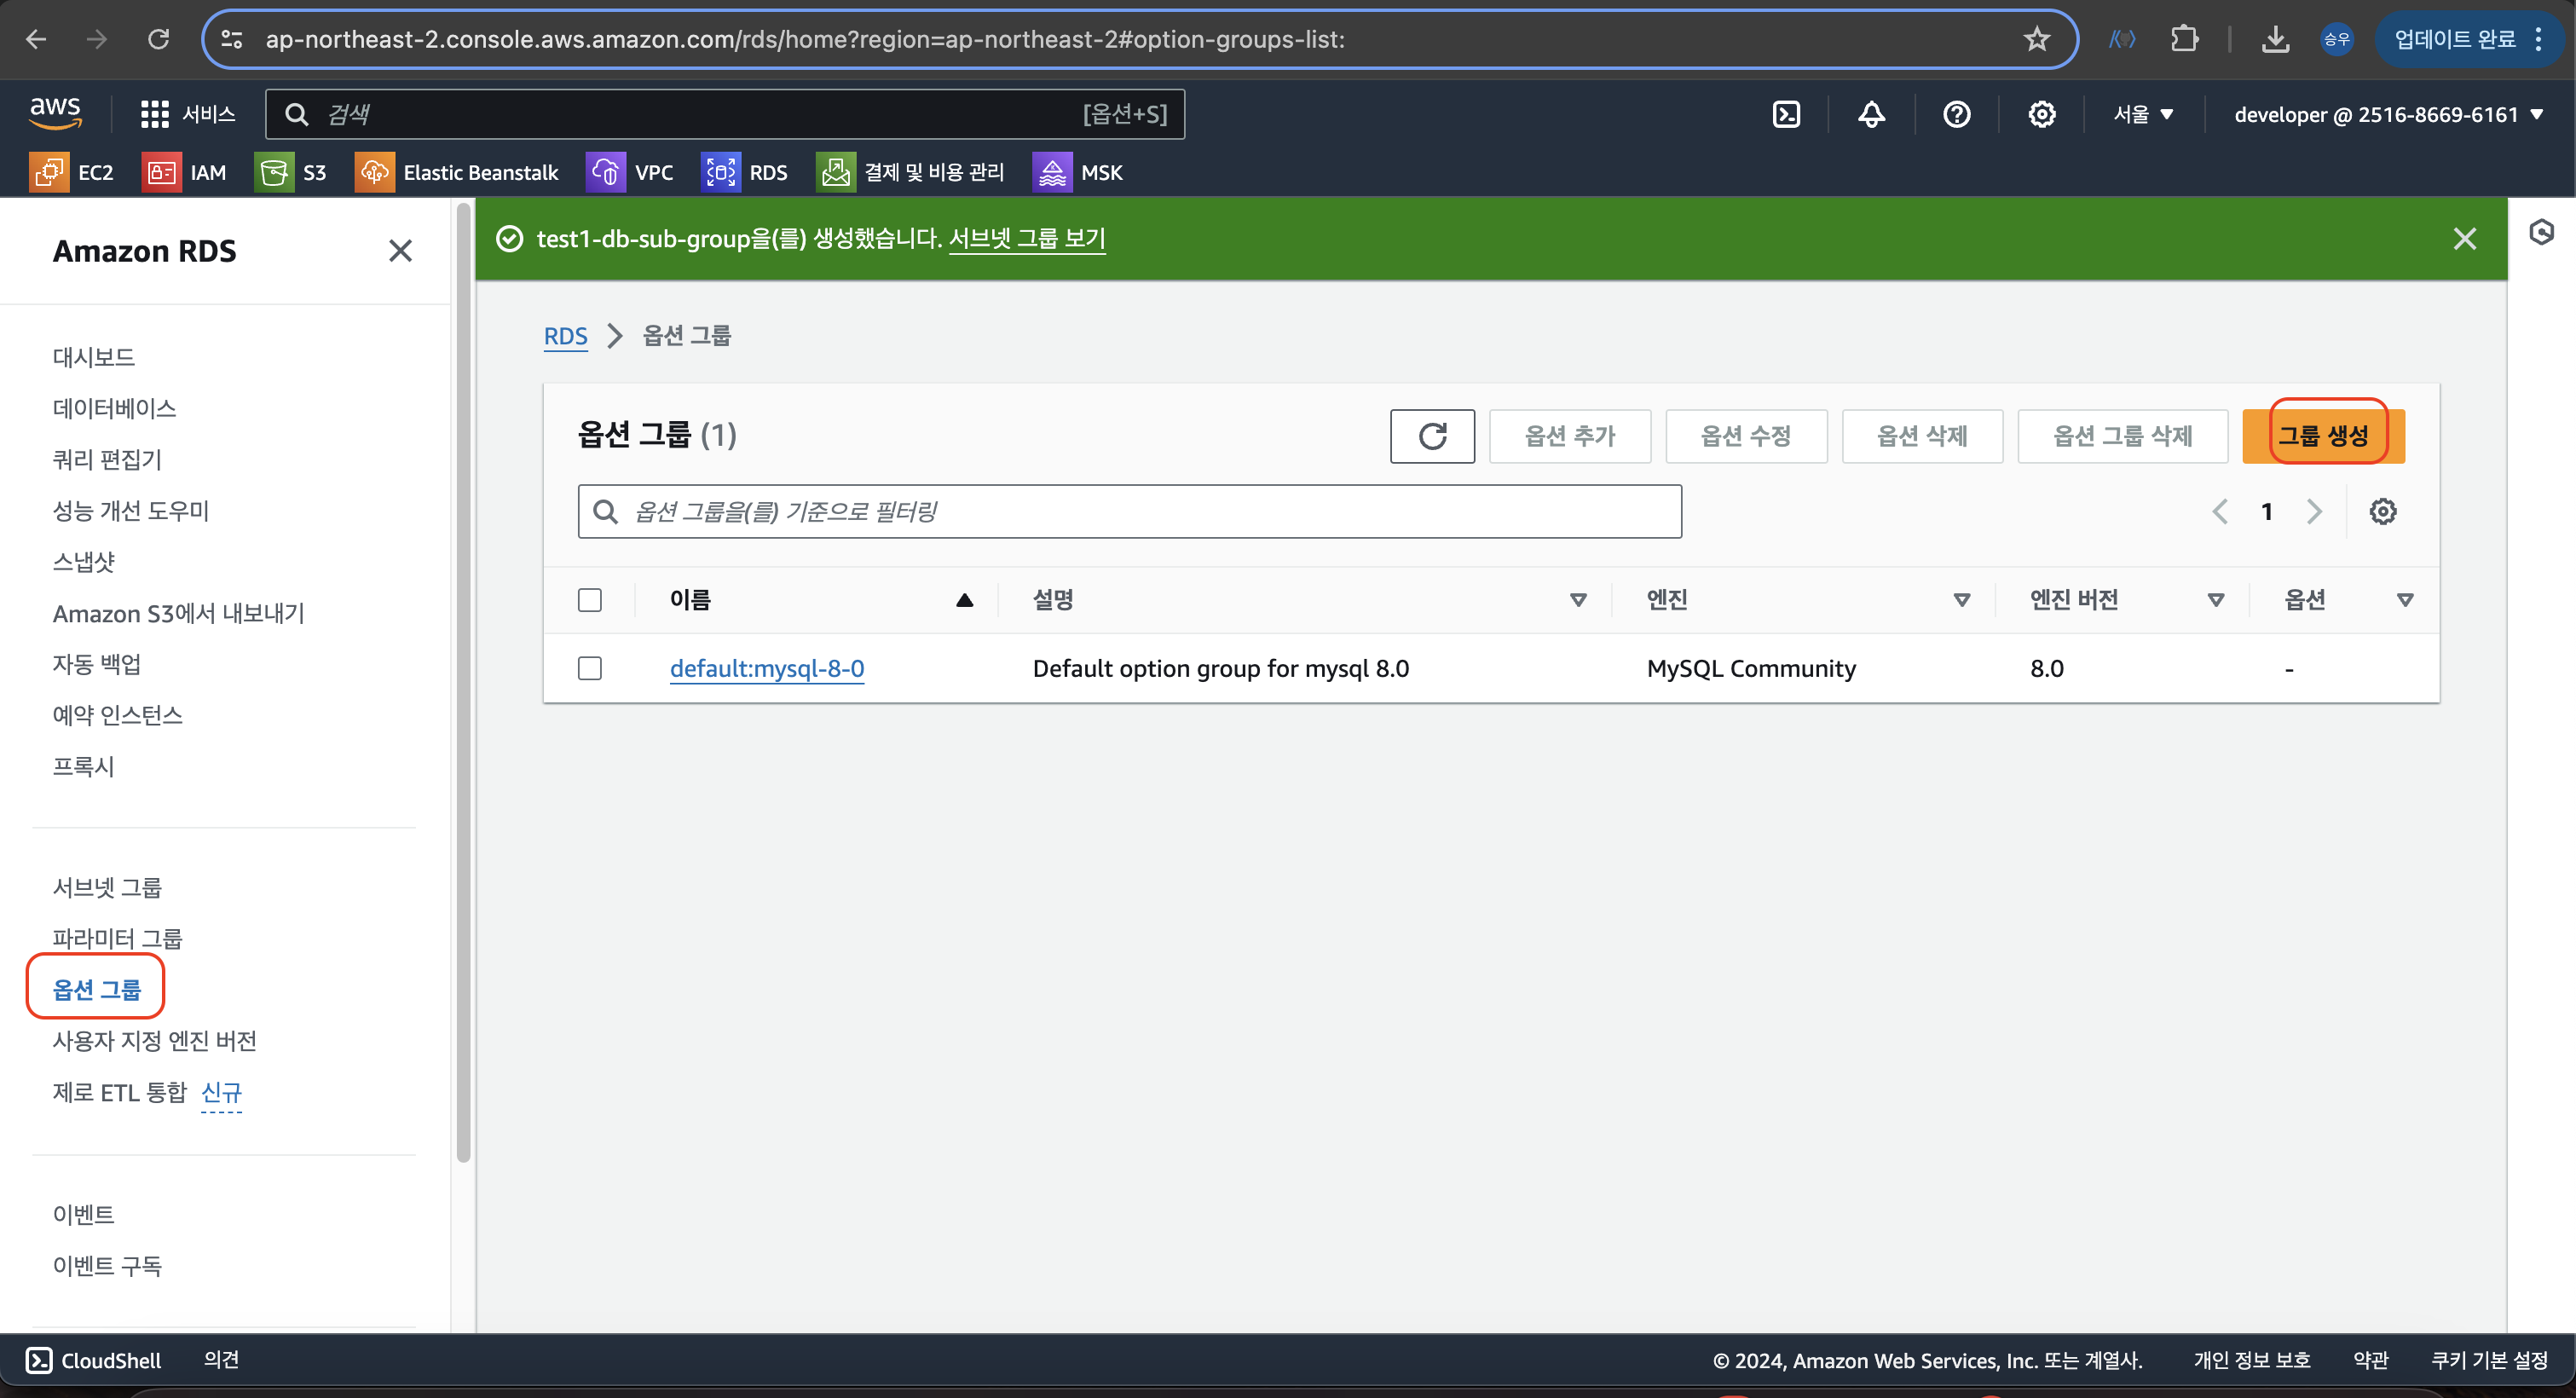
Task: Select 파라미터 그룹 in the sidebar
Action: pyautogui.click(x=117, y=938)
